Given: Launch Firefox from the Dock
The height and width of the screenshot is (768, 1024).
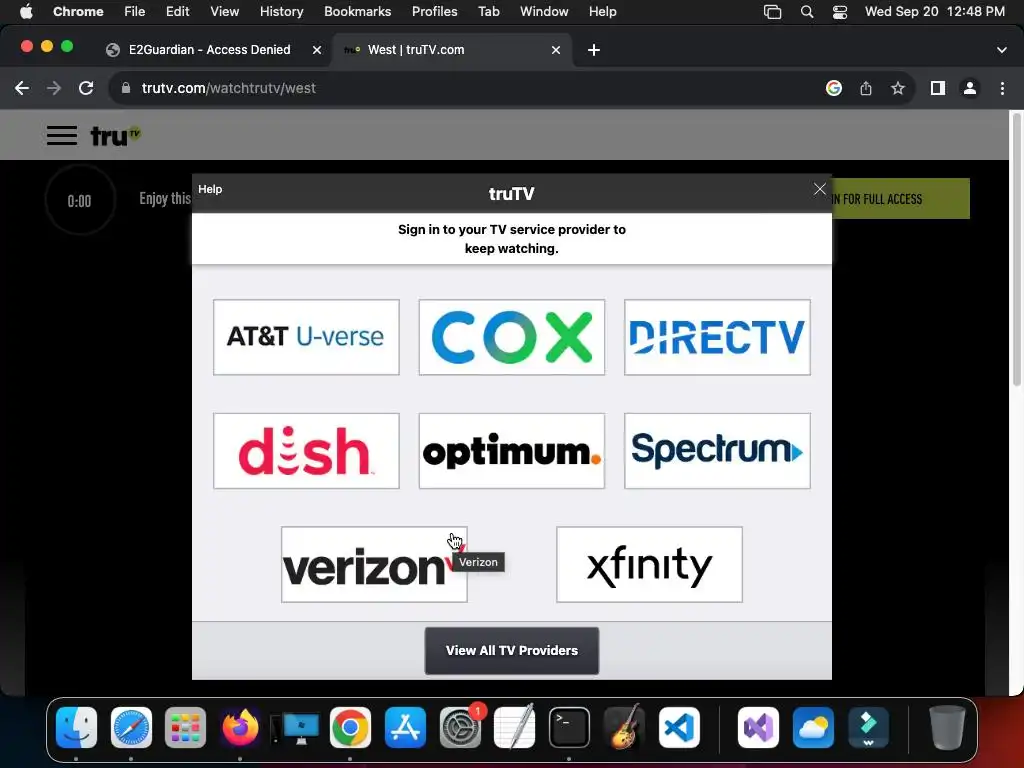Looking at the screenshot, I should [240, 727].
